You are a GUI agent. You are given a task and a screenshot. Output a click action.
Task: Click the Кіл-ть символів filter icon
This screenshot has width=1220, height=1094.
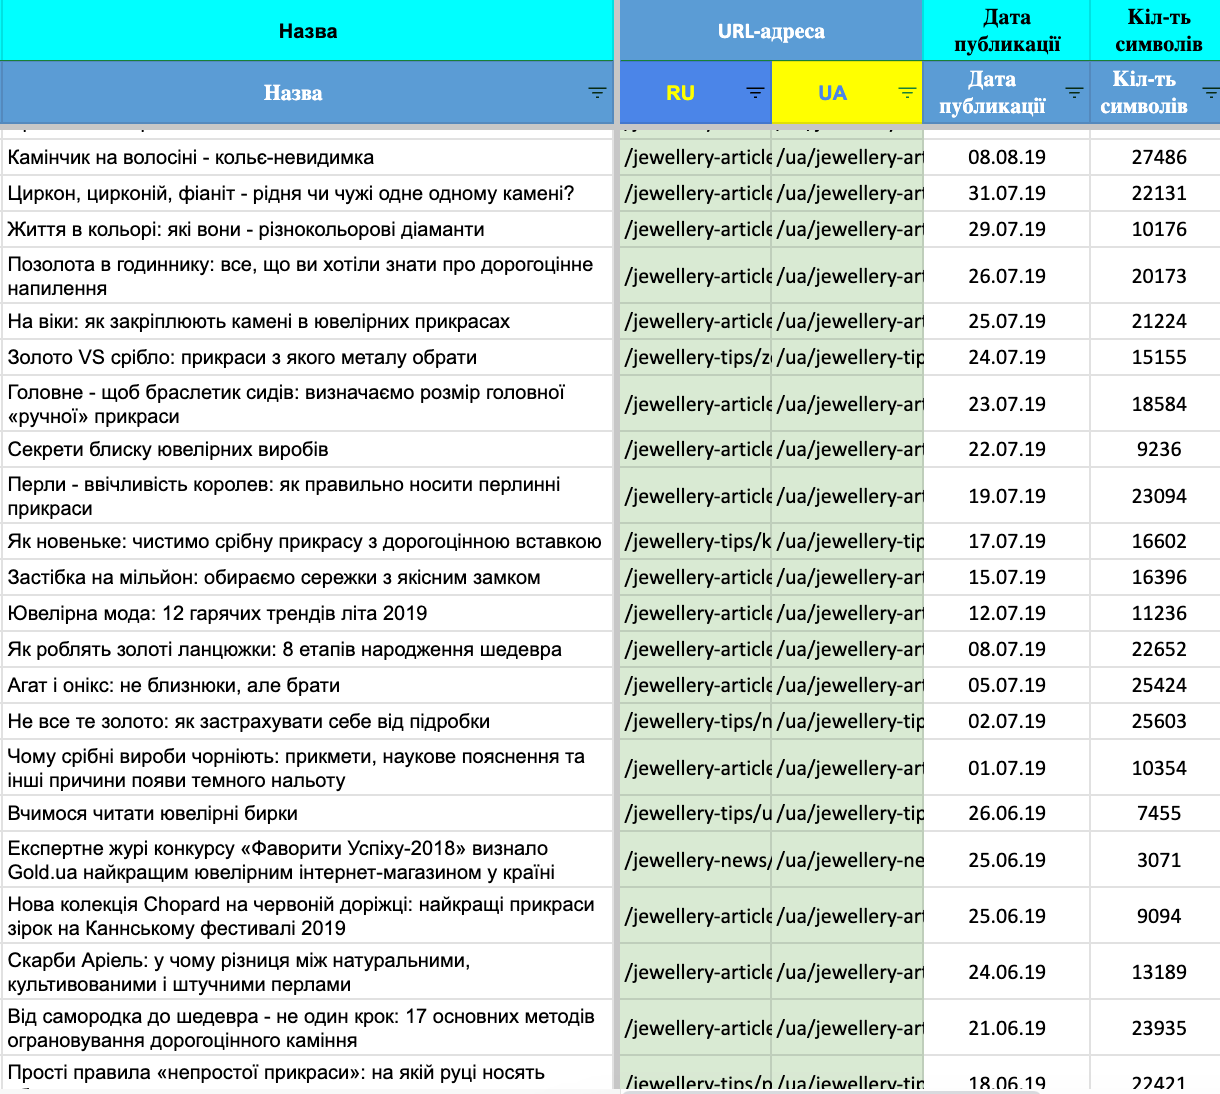pyautogui.click(x=1209, y=93)
